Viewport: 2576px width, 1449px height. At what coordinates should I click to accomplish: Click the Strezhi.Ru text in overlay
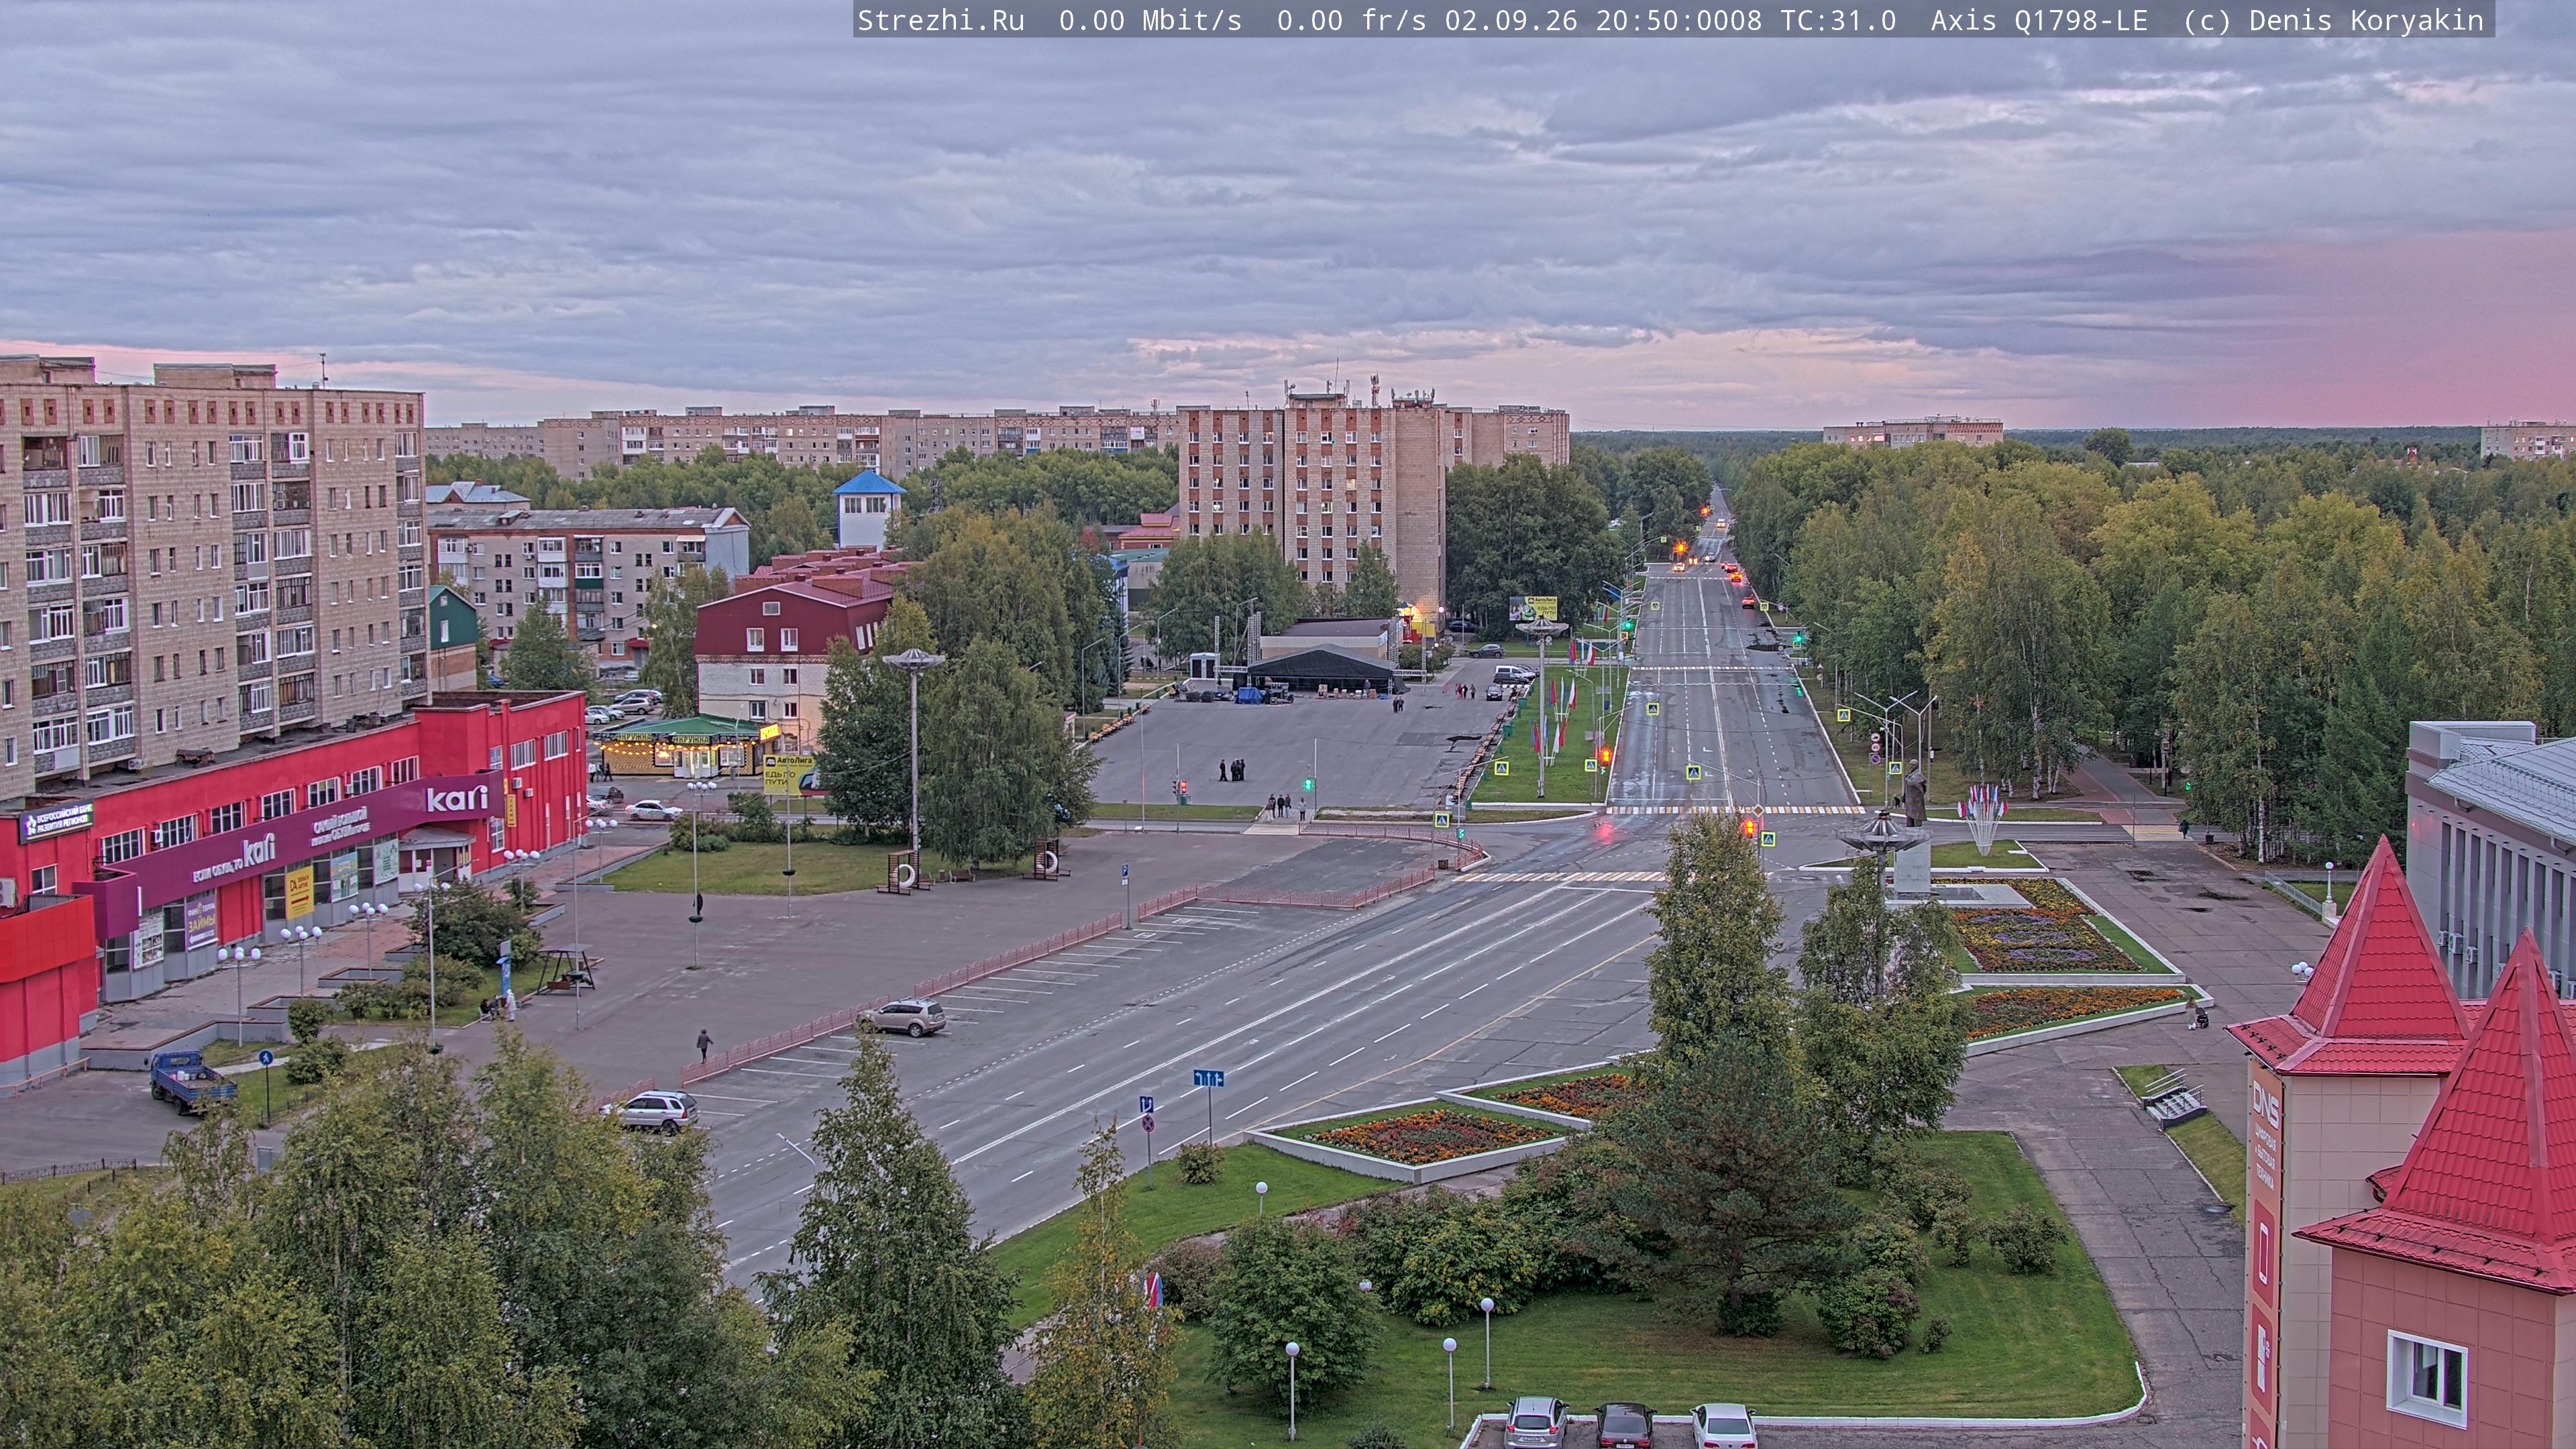coord(941,21)
